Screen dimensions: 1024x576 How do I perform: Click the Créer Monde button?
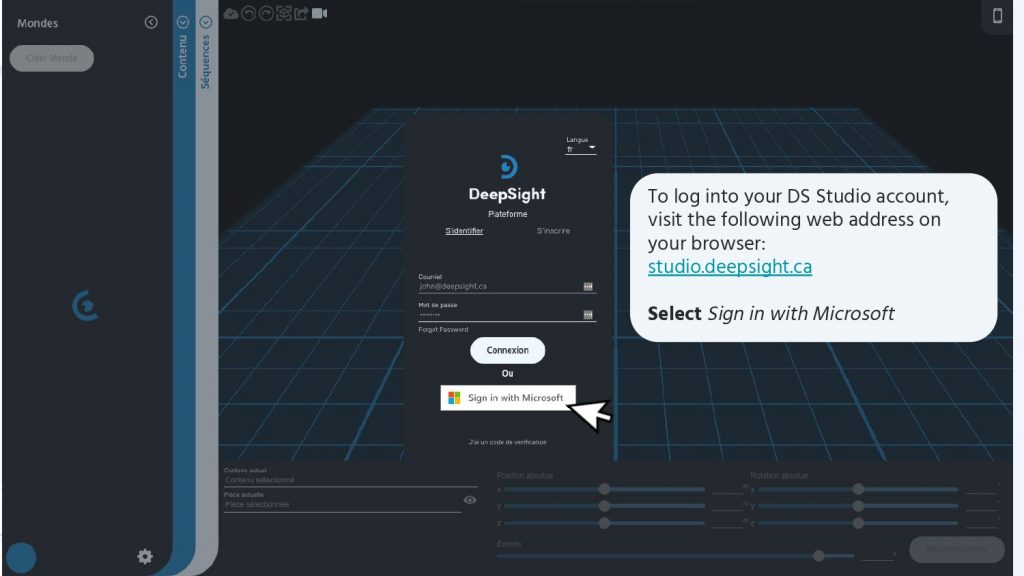click(x=52, y=58)
